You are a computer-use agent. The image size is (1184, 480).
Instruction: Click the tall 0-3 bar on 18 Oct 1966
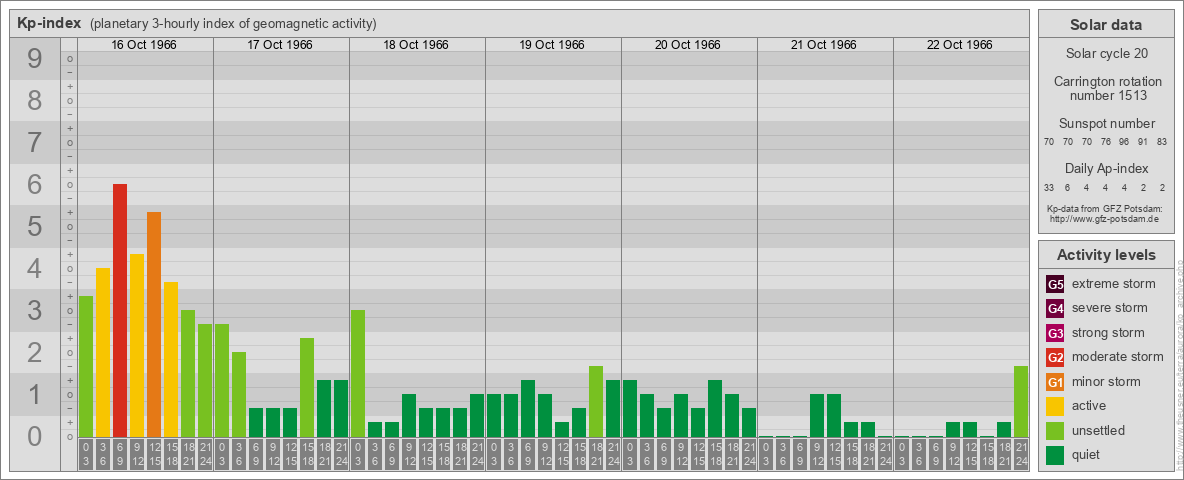pyautogui.click(x=358, y=374)
